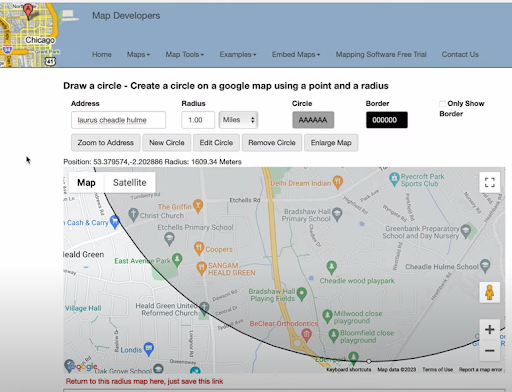Screen dimensions: 512x392
Task: Click the Heald Green United Reformed Church marker
Action: [x=204, y=308]
